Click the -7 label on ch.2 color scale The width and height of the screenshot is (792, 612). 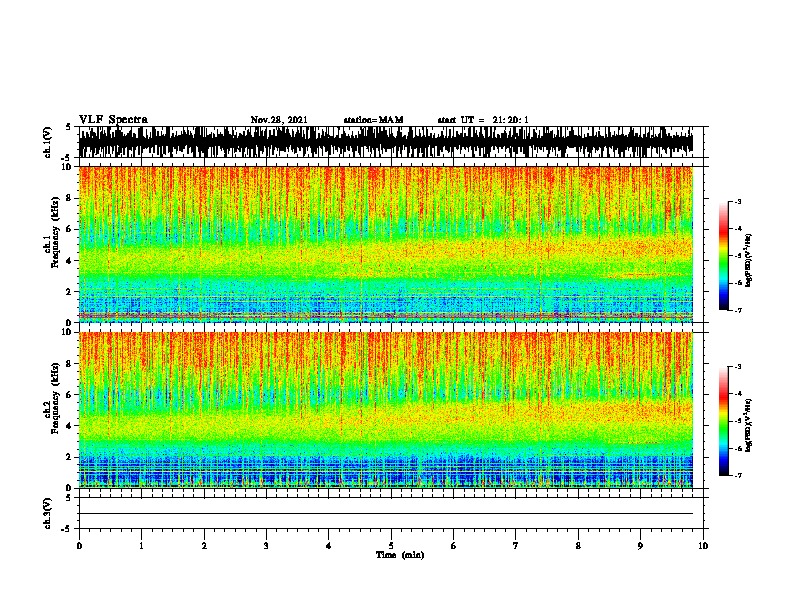(737, 475)
